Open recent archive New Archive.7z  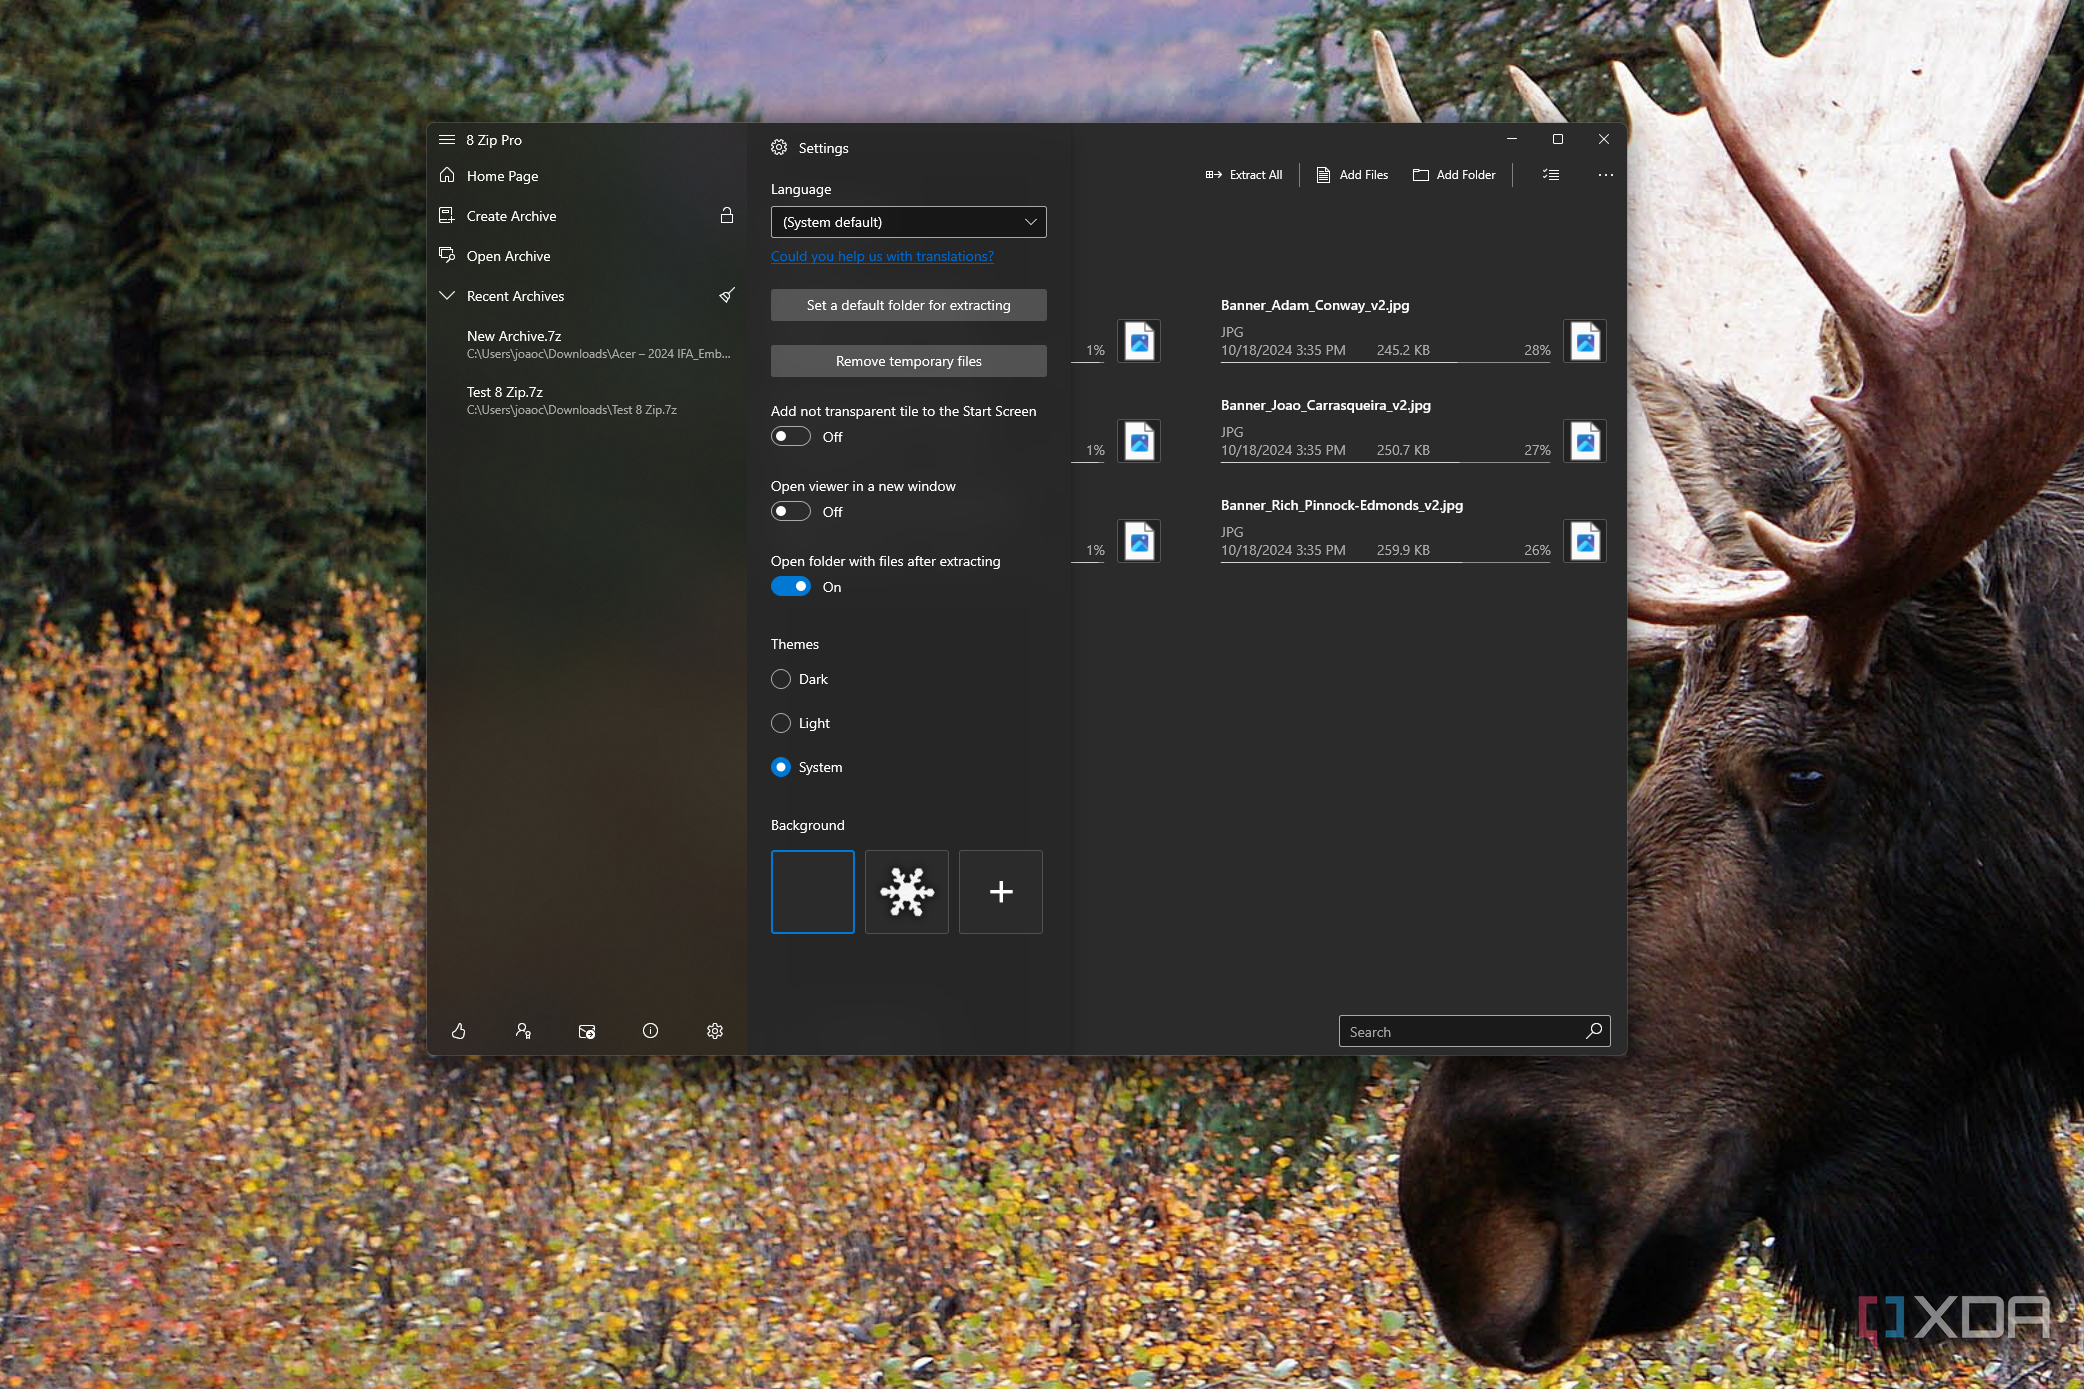(587, 344)
